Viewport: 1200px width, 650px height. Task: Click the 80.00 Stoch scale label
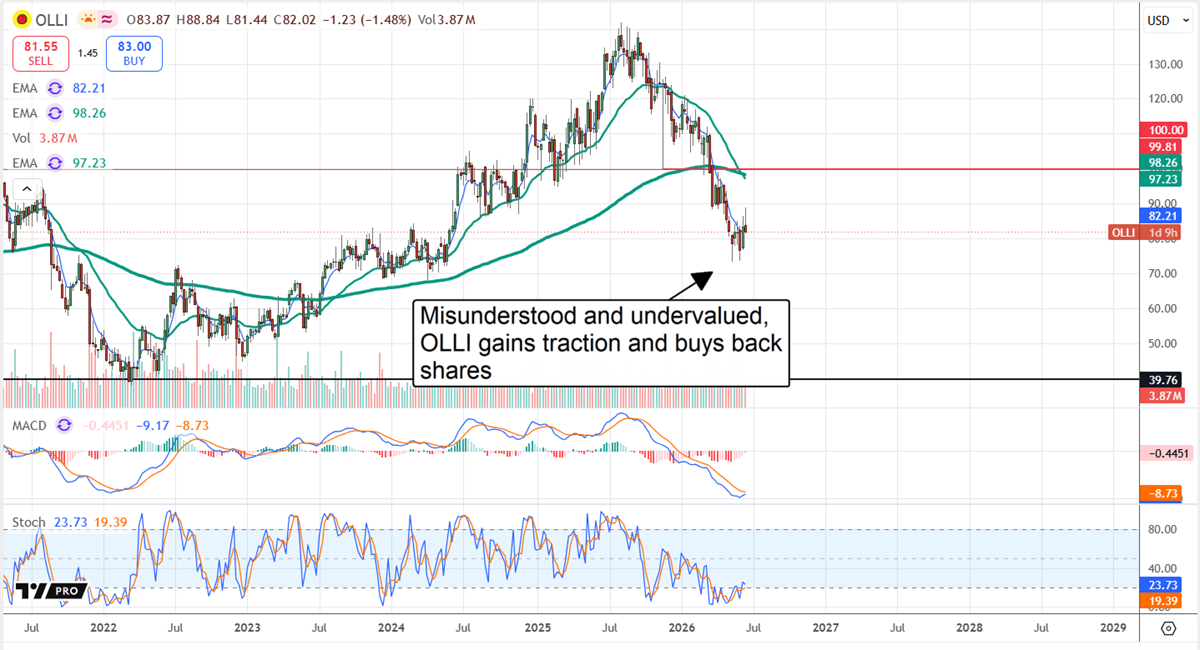coord(1163,530)
